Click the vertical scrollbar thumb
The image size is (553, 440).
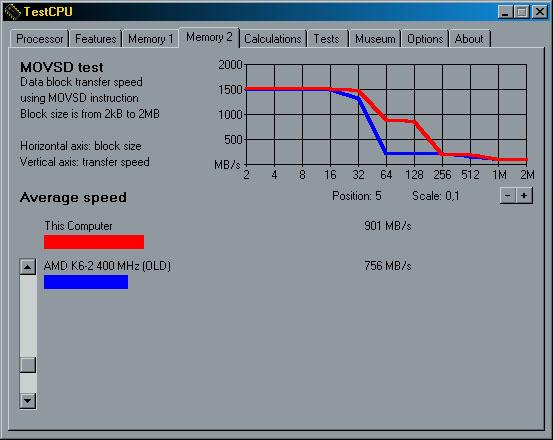28,365
